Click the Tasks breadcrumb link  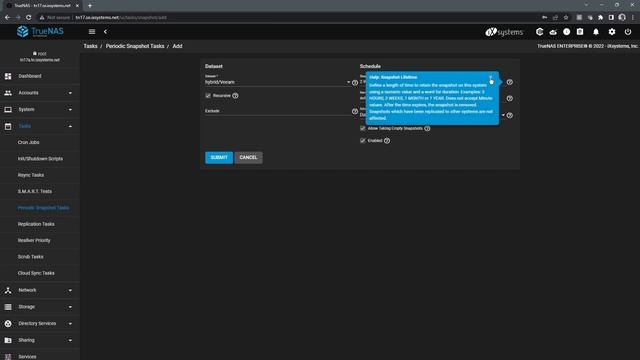tap(91, 46)
